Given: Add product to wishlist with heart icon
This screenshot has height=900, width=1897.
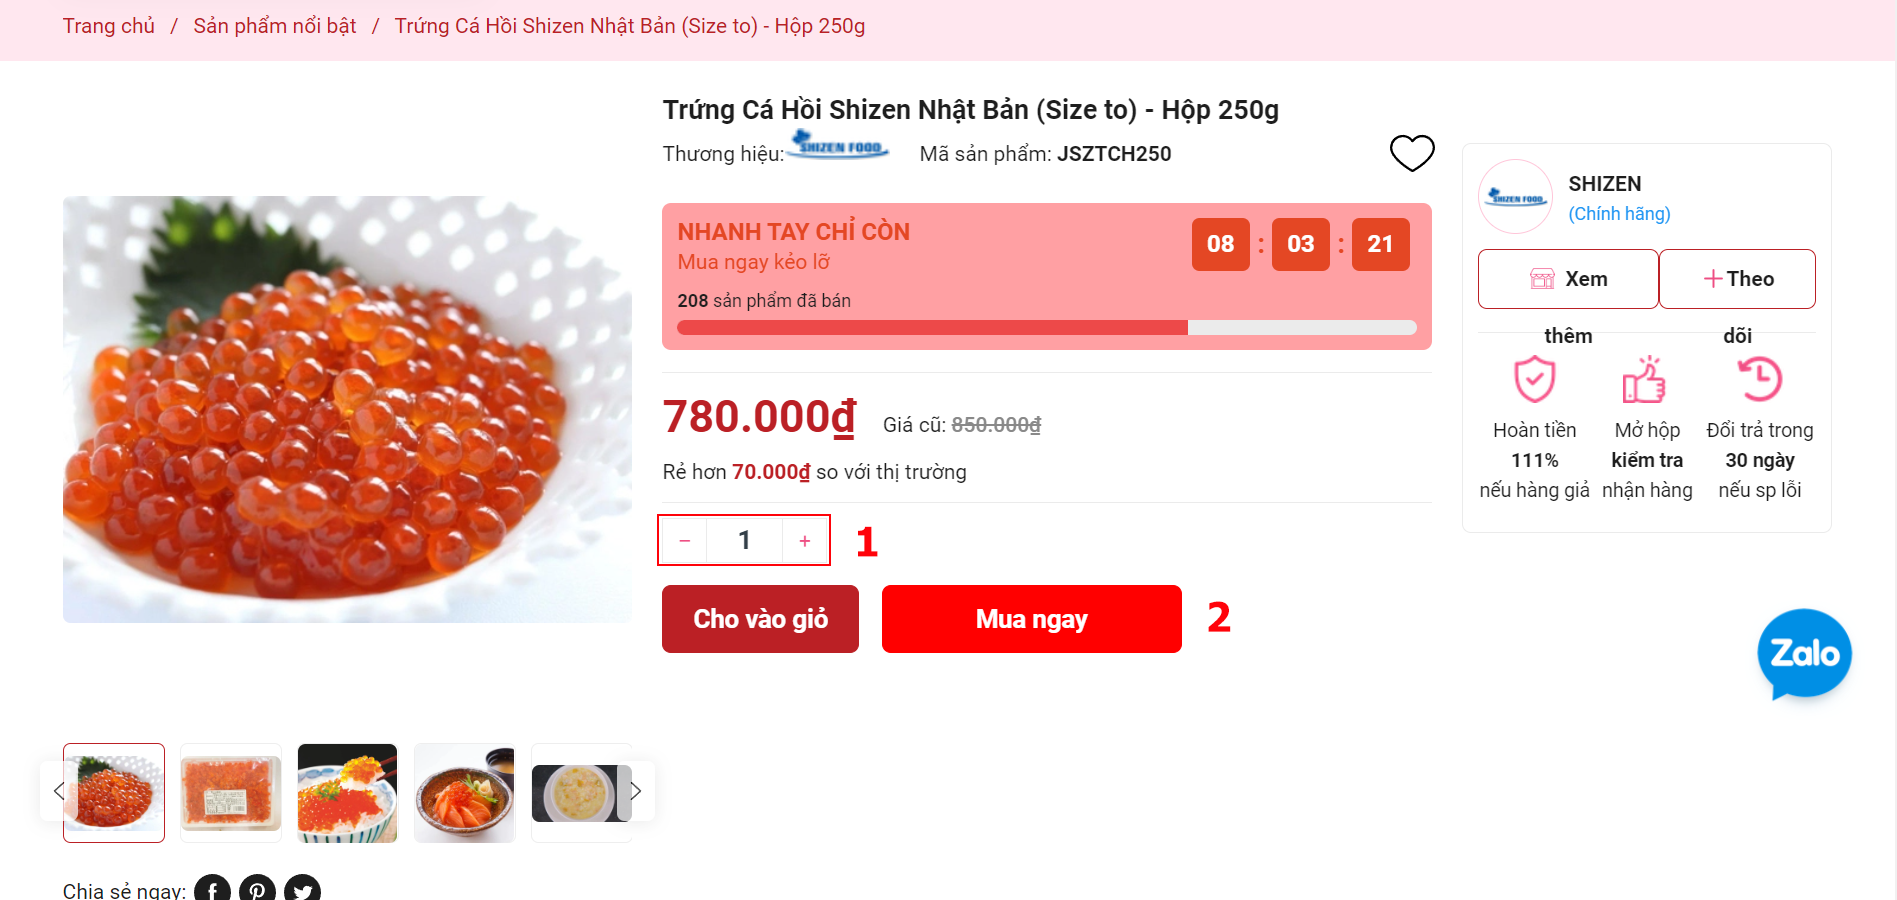Looking at the screenshot, I should click(1412, 153).
